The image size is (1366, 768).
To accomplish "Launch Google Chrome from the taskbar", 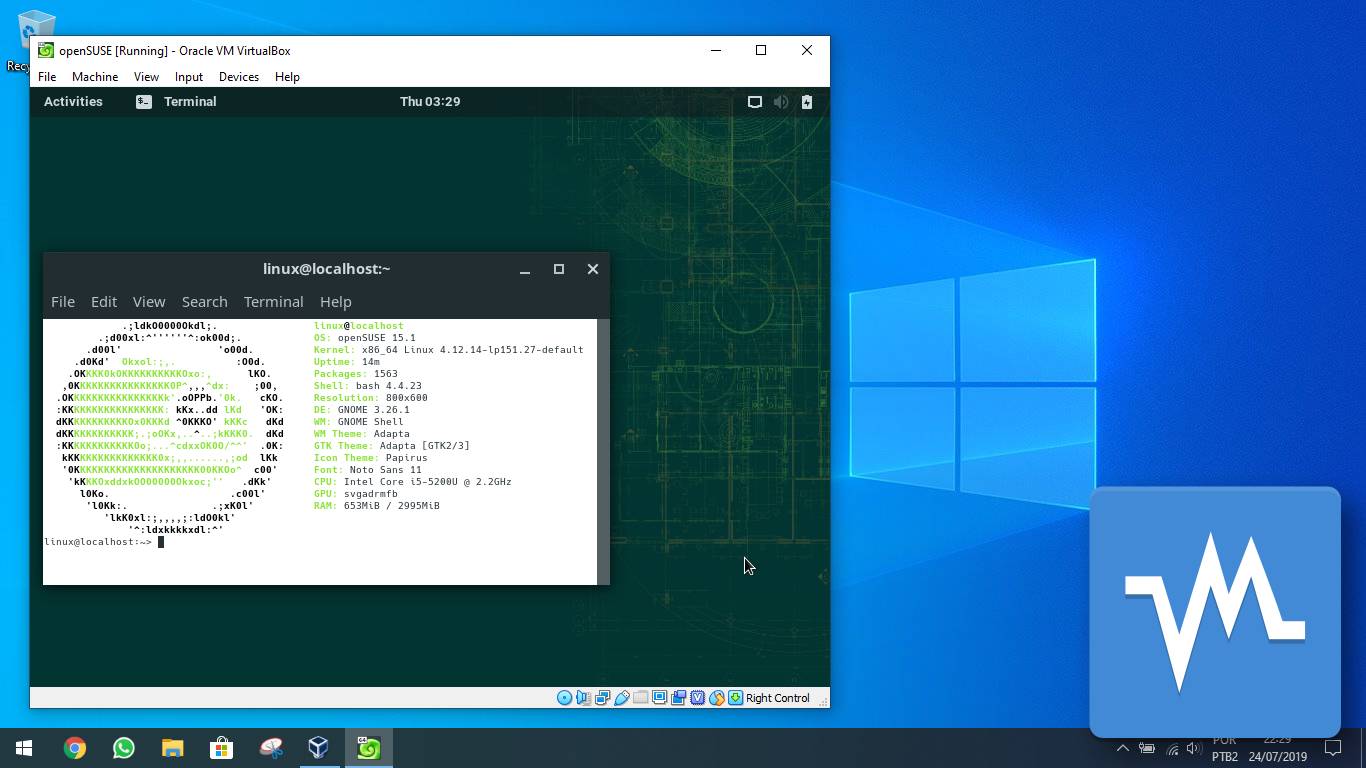I will 74,748.
